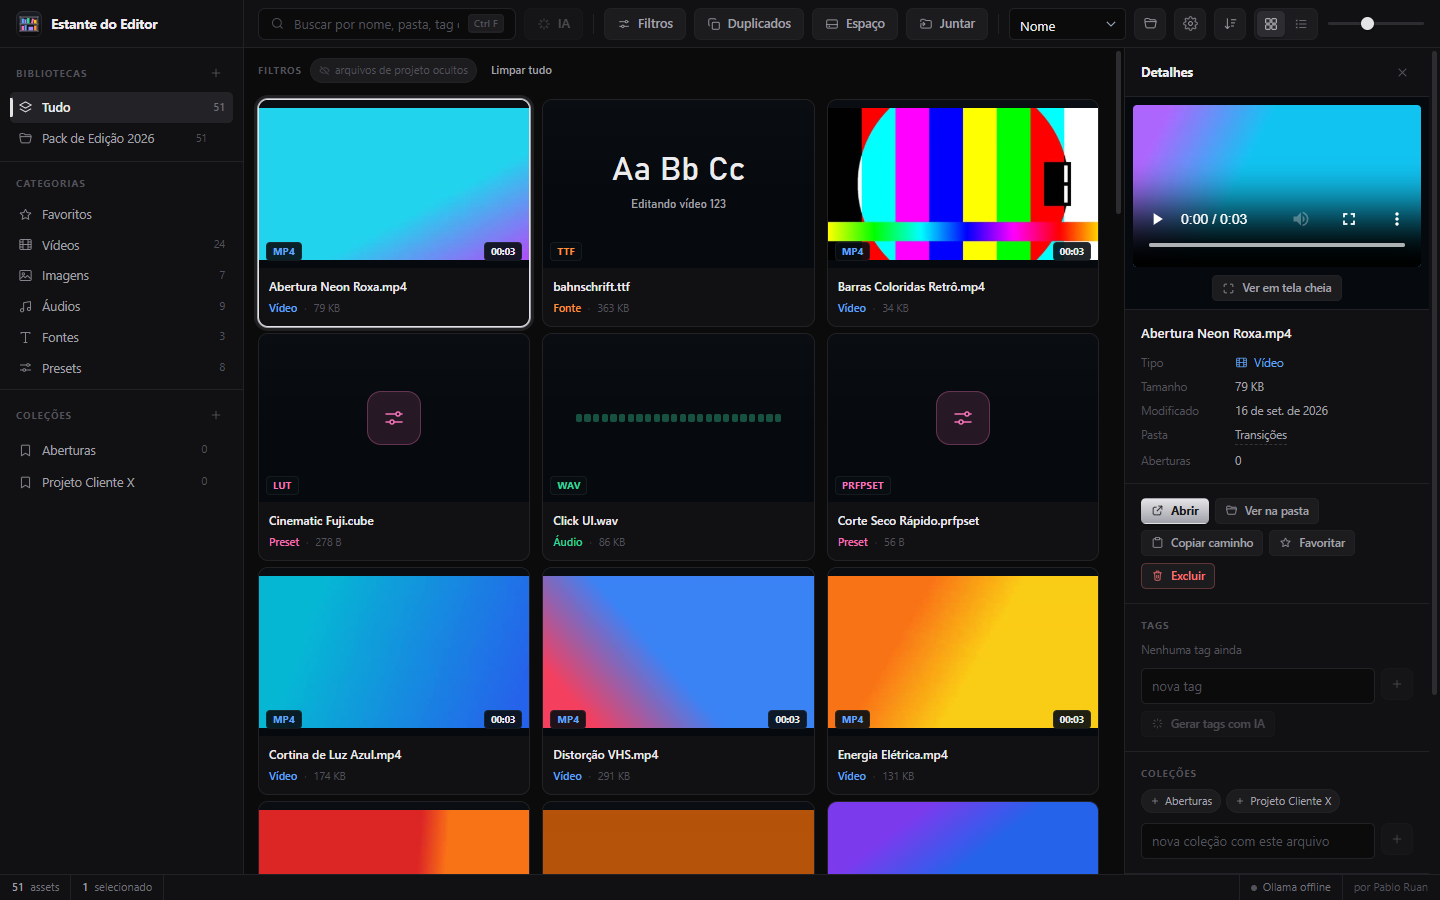Screen dimensions: 1440x900
Task: Open the Projeto Cliente X collection in sidebar
Action: 122,483
